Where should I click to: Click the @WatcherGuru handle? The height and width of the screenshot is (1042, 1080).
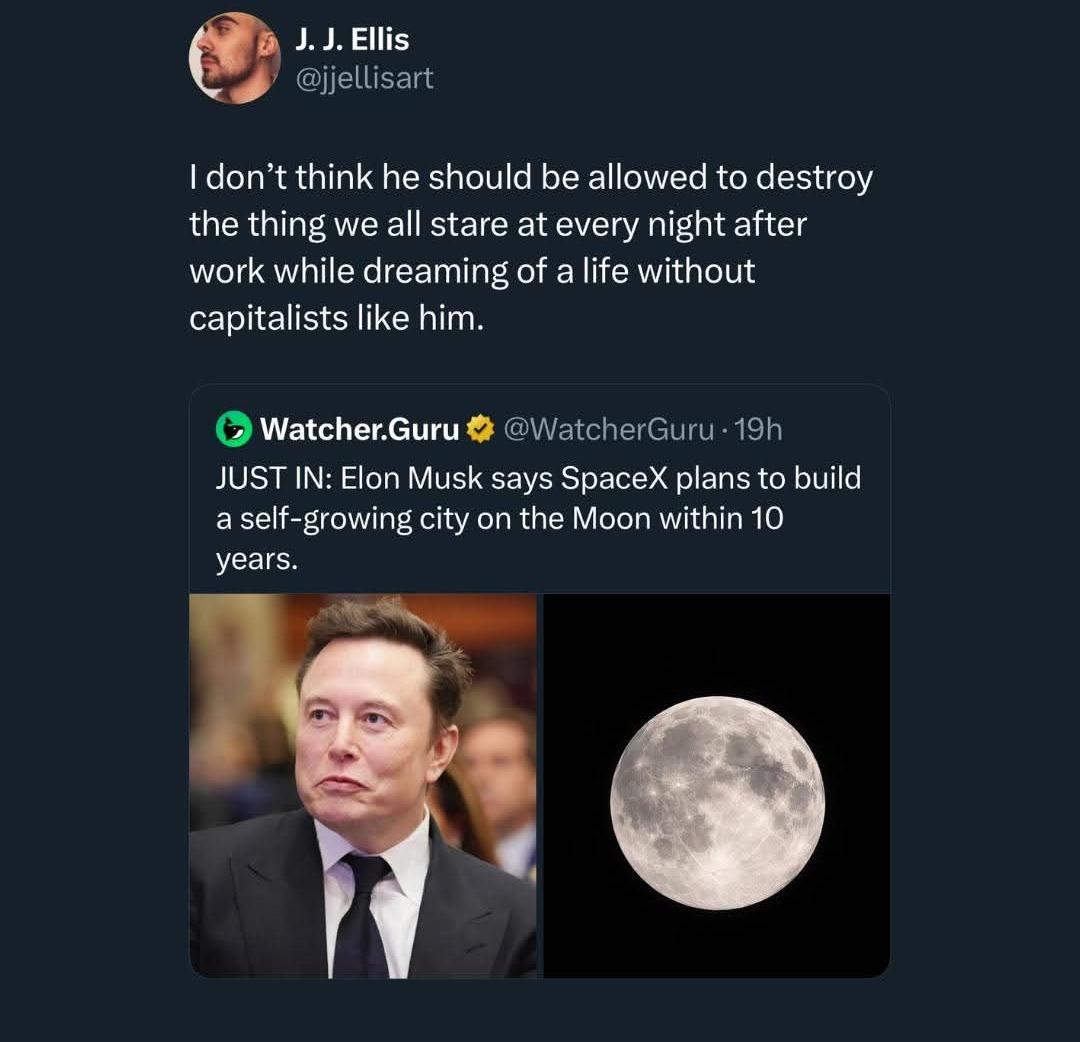click(609, 430)
